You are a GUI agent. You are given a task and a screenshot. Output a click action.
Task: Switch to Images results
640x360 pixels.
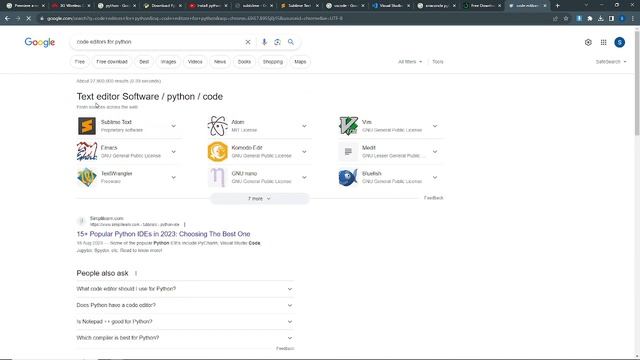point(168,62)
